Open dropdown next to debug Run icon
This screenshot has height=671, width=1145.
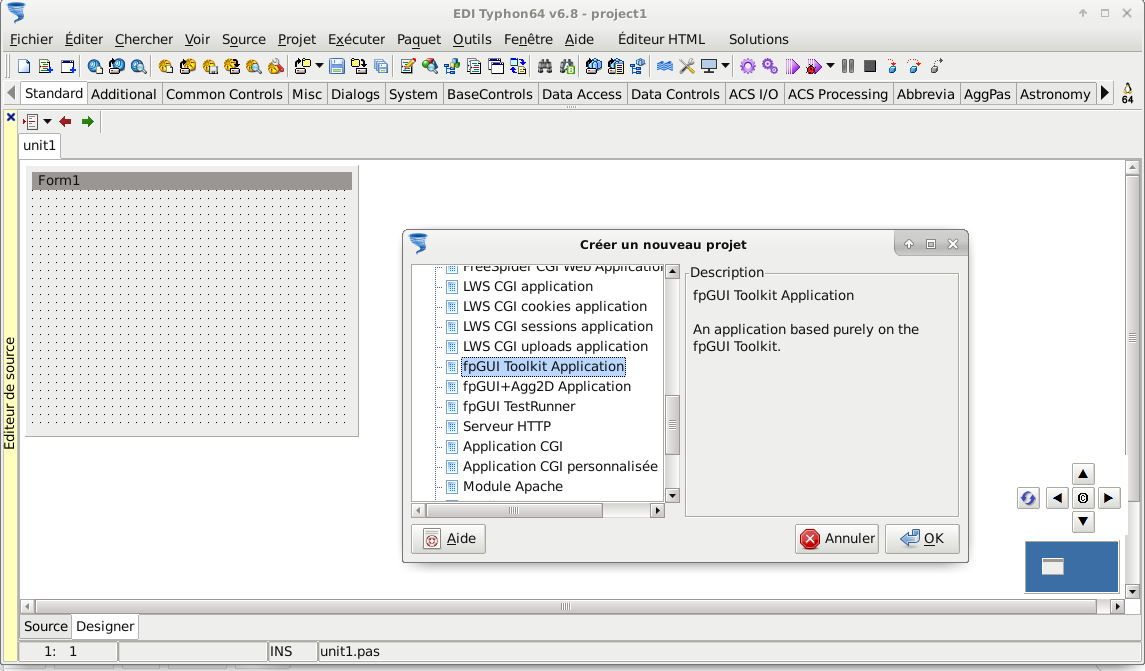pos(830,66)
